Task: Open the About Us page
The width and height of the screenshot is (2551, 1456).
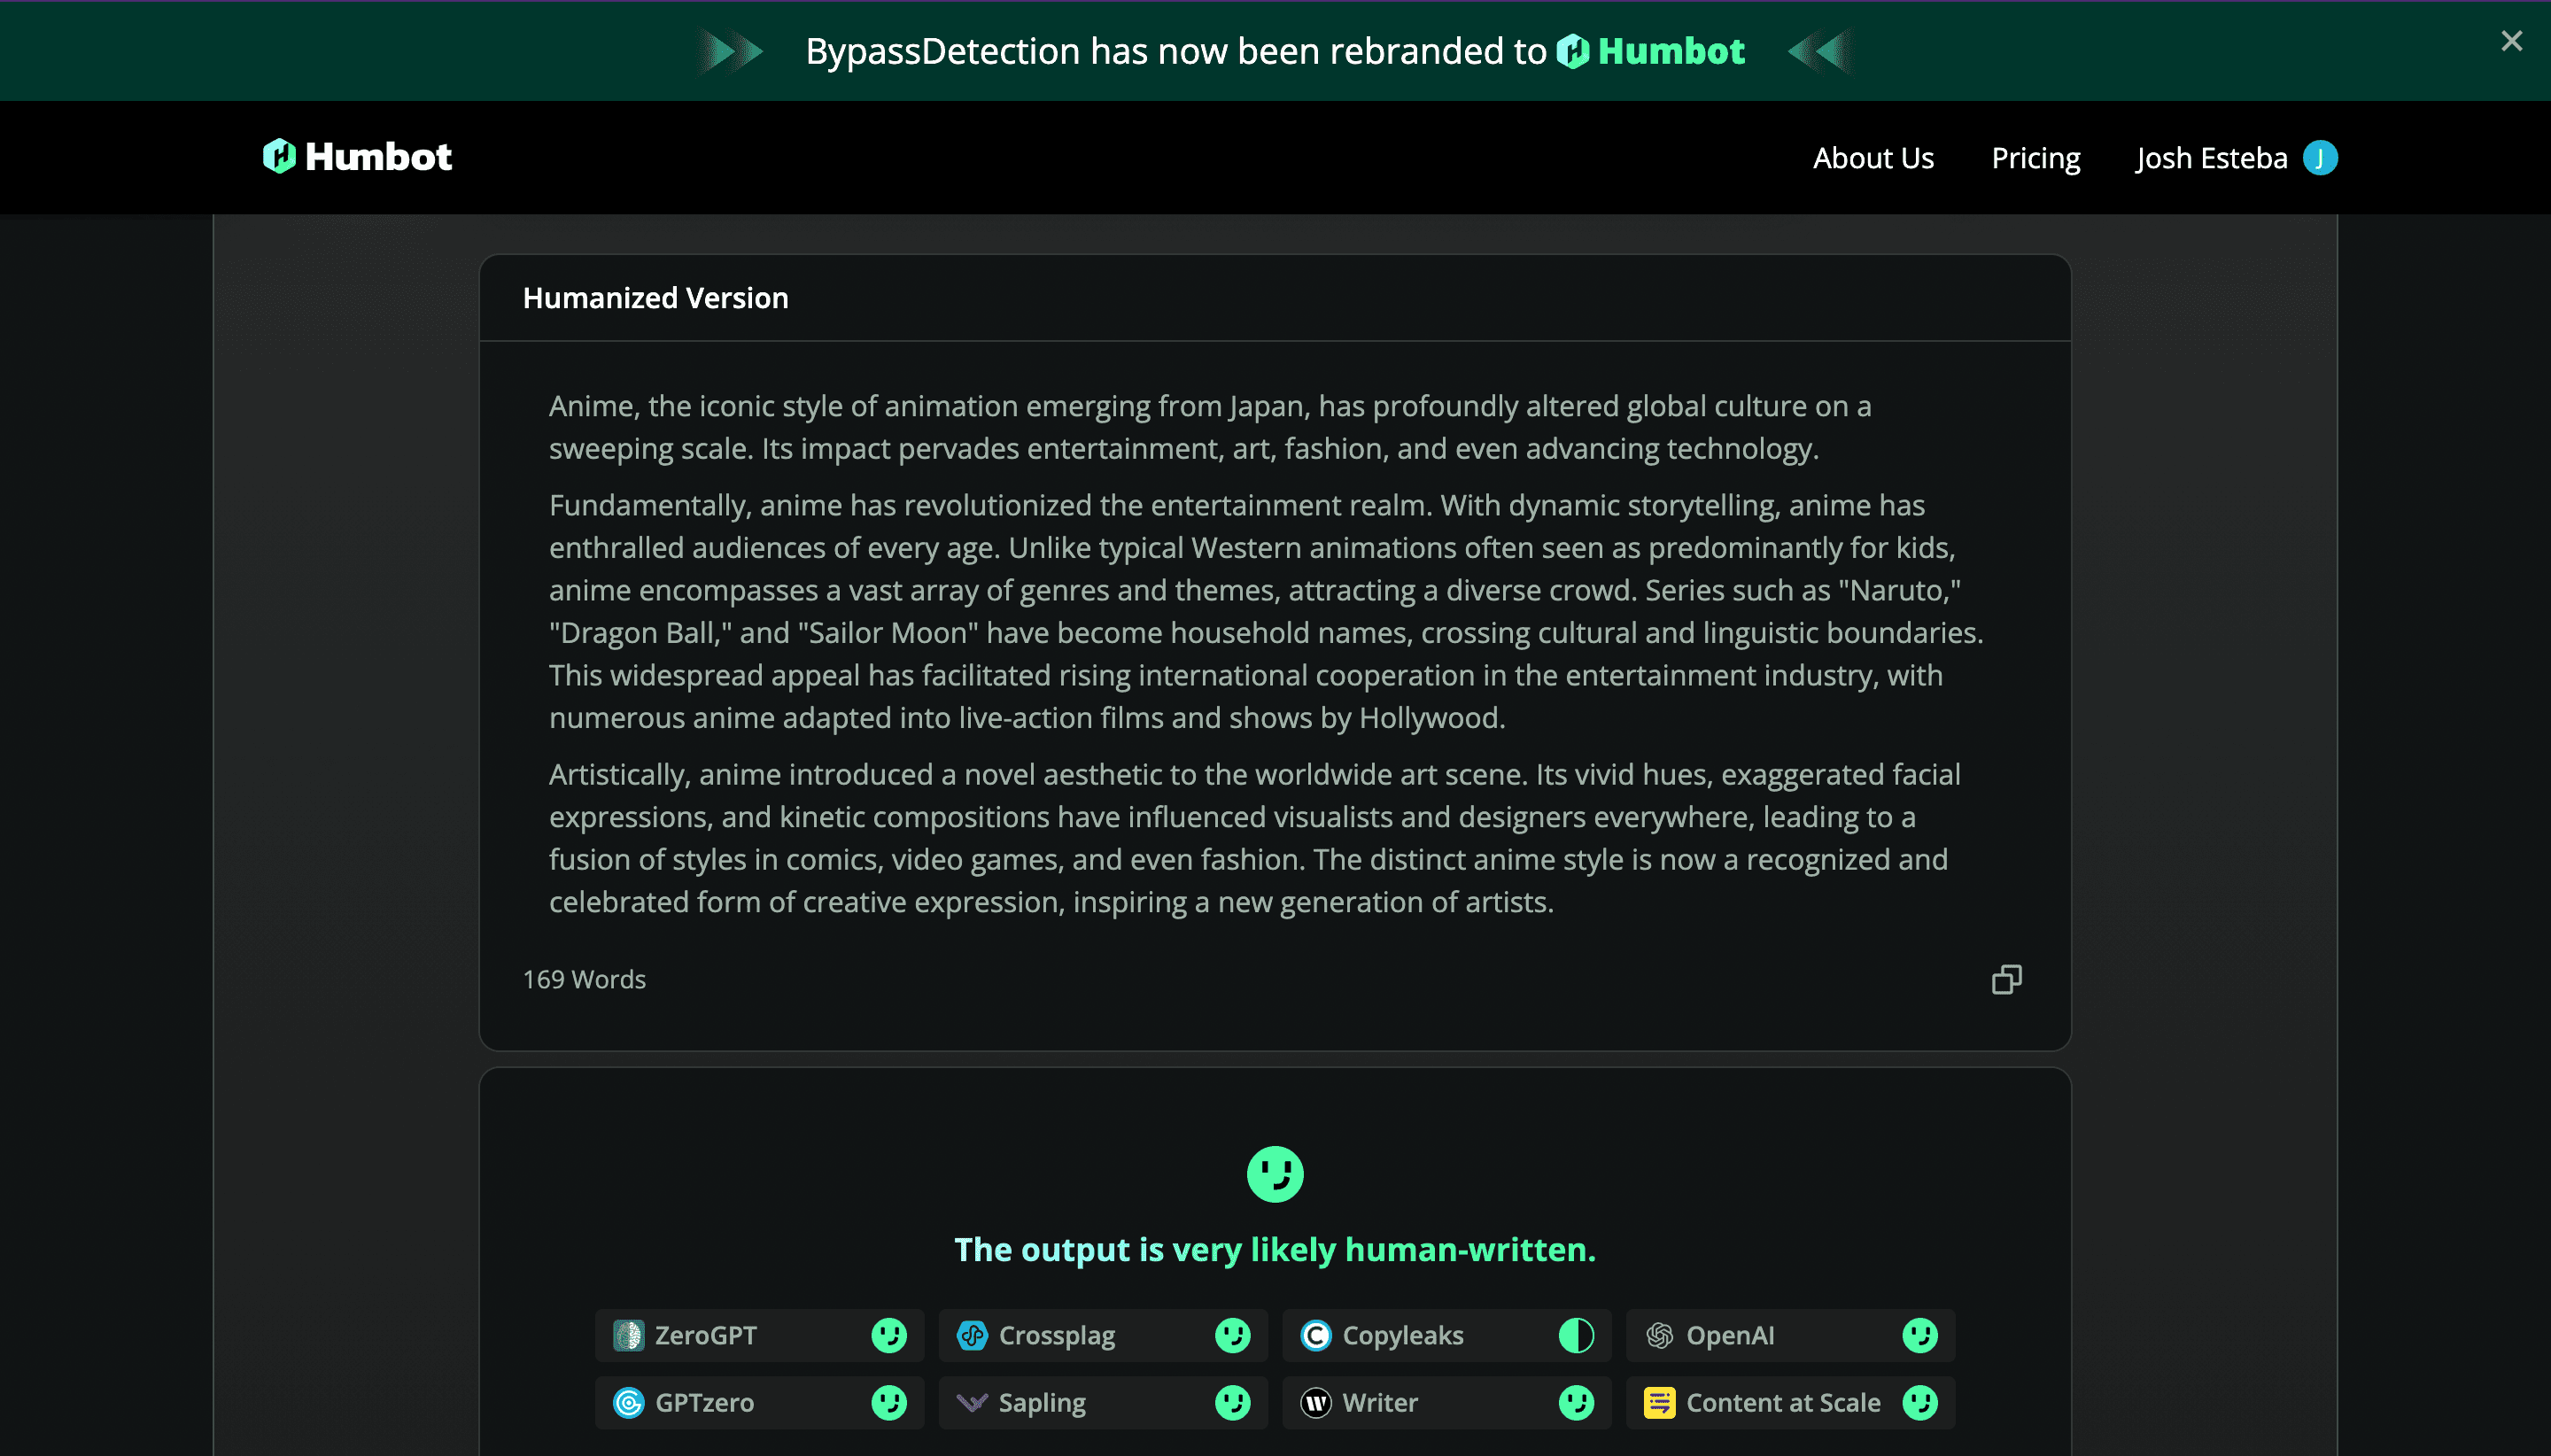Action: (x=1873, y=158)
